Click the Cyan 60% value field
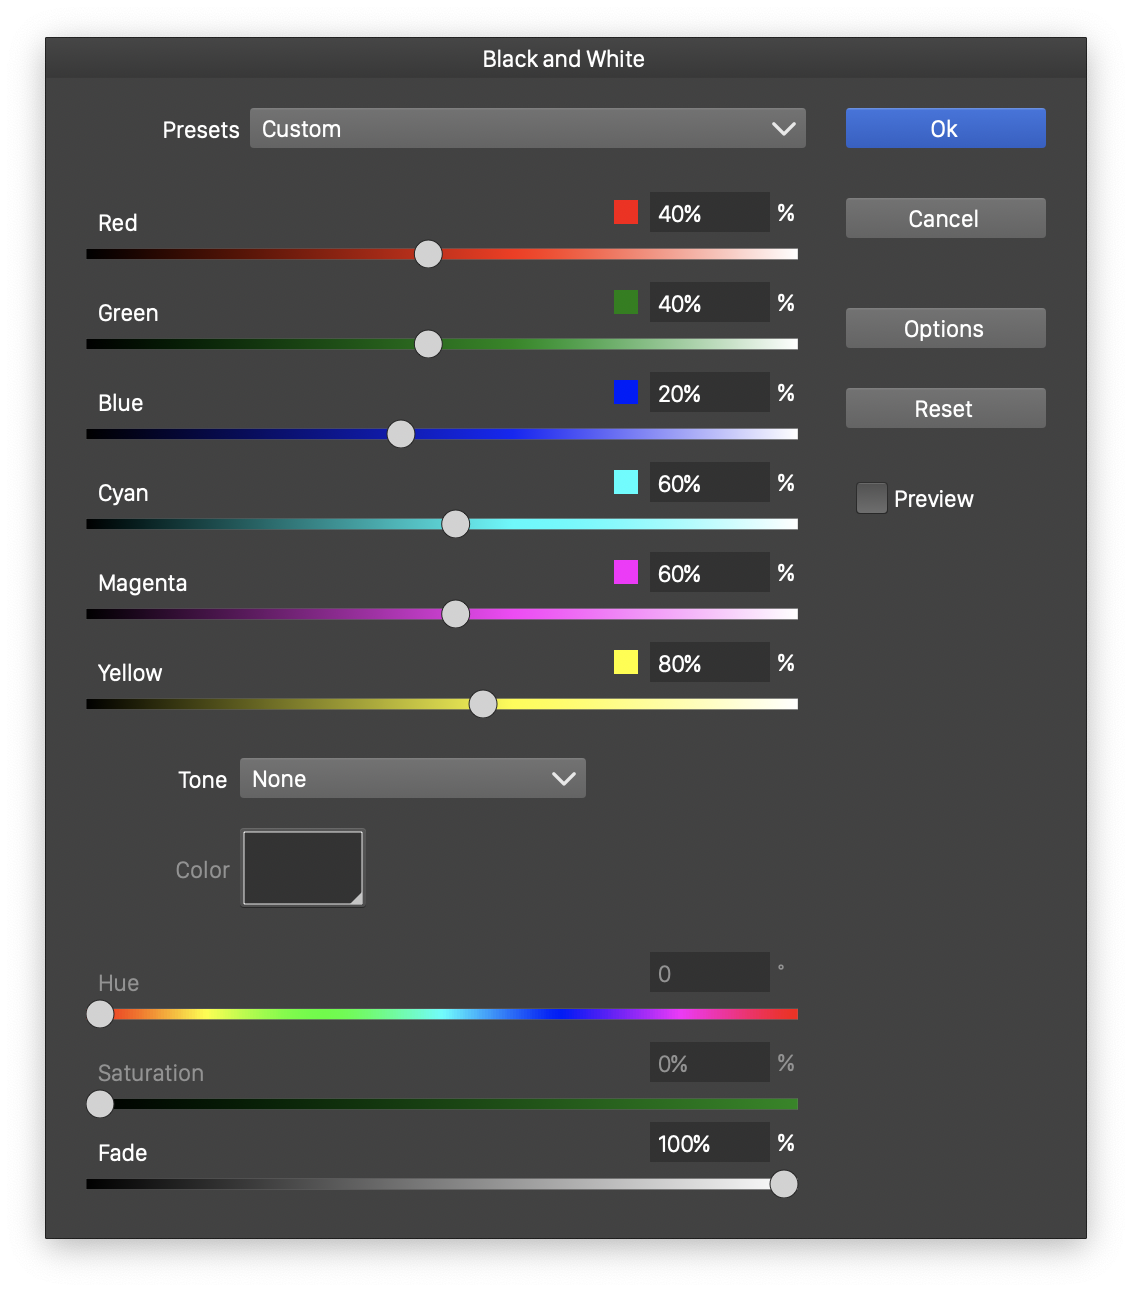Viewport: 1132px width, 1292px height. tap(709, 483)
